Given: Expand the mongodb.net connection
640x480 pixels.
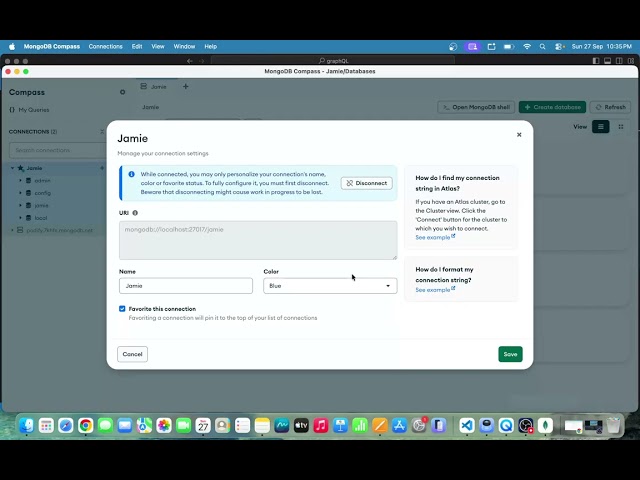Looking at the screenshot, I should [x=12, y=230].
